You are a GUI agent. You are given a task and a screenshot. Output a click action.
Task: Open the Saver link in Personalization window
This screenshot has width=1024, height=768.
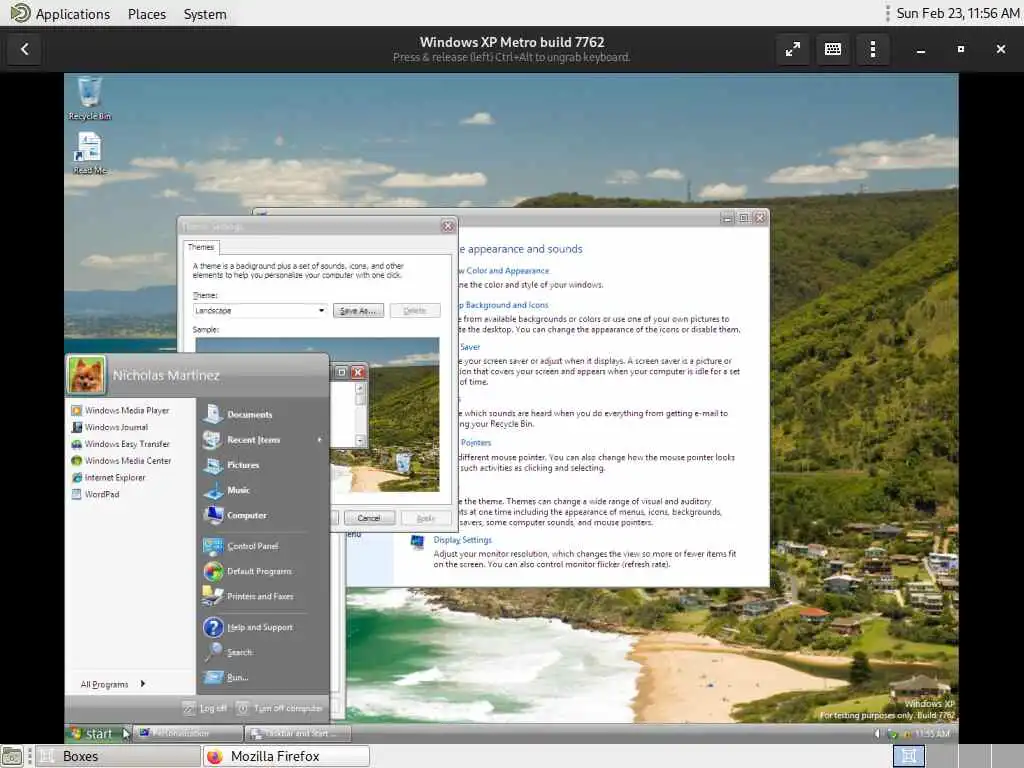point(469,347)
